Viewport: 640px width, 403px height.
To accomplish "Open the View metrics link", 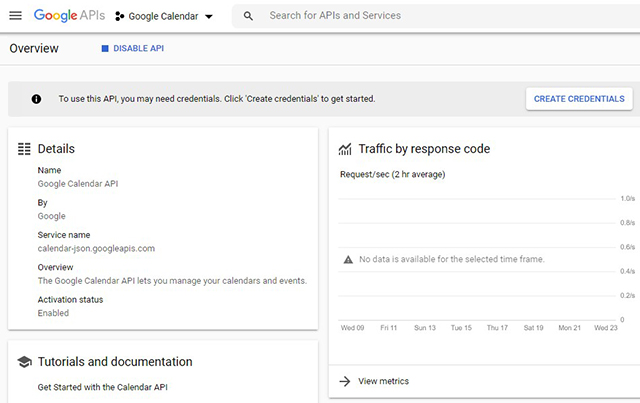I will pyautogui.click(x=383, y=381).
